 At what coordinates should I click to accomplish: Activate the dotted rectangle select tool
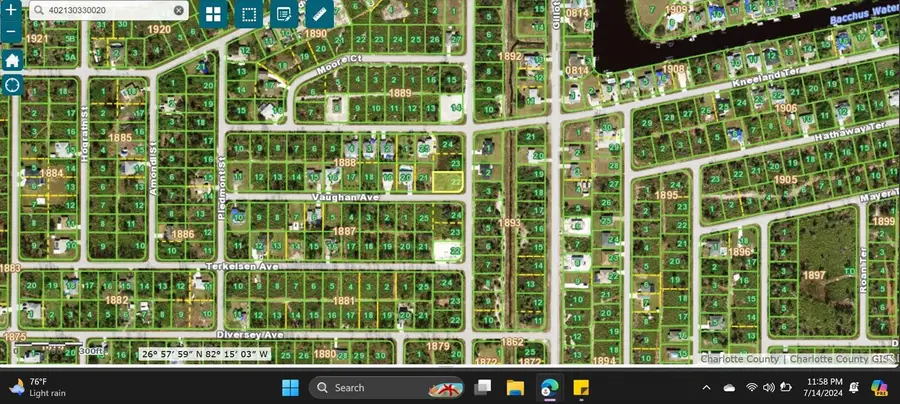click(249, 14)
